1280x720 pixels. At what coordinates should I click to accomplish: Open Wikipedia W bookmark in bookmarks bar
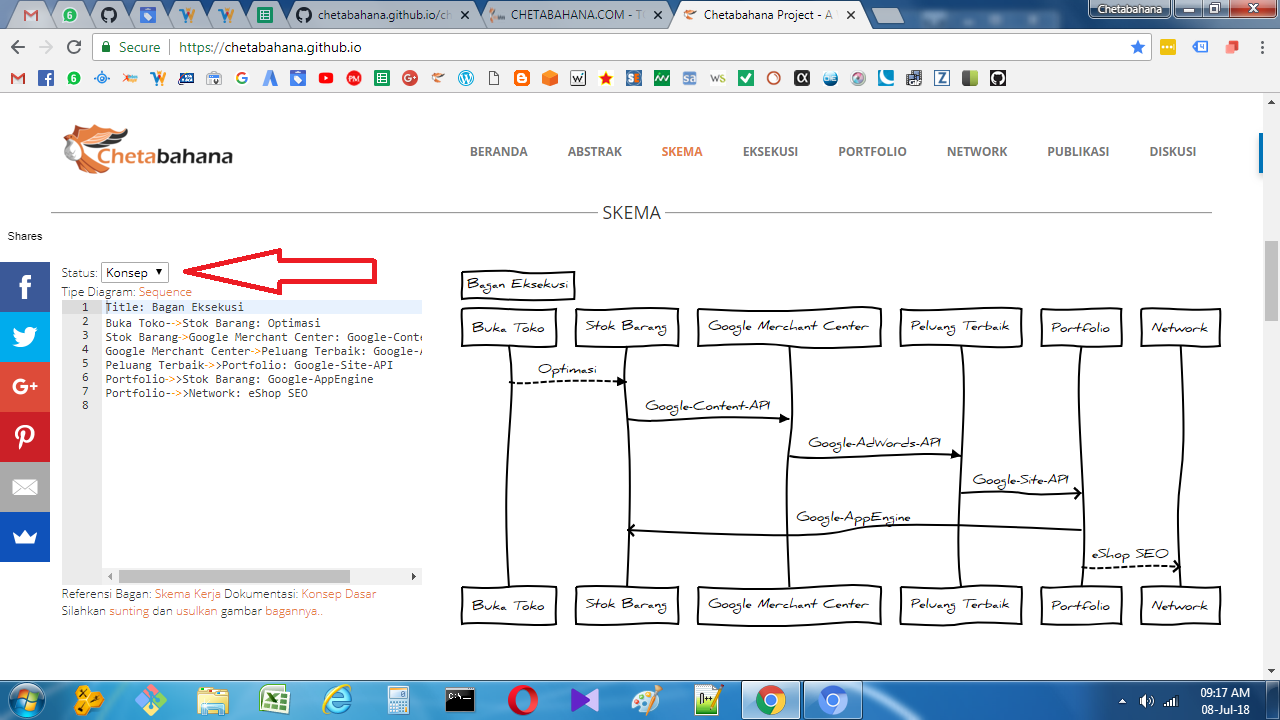578,78
